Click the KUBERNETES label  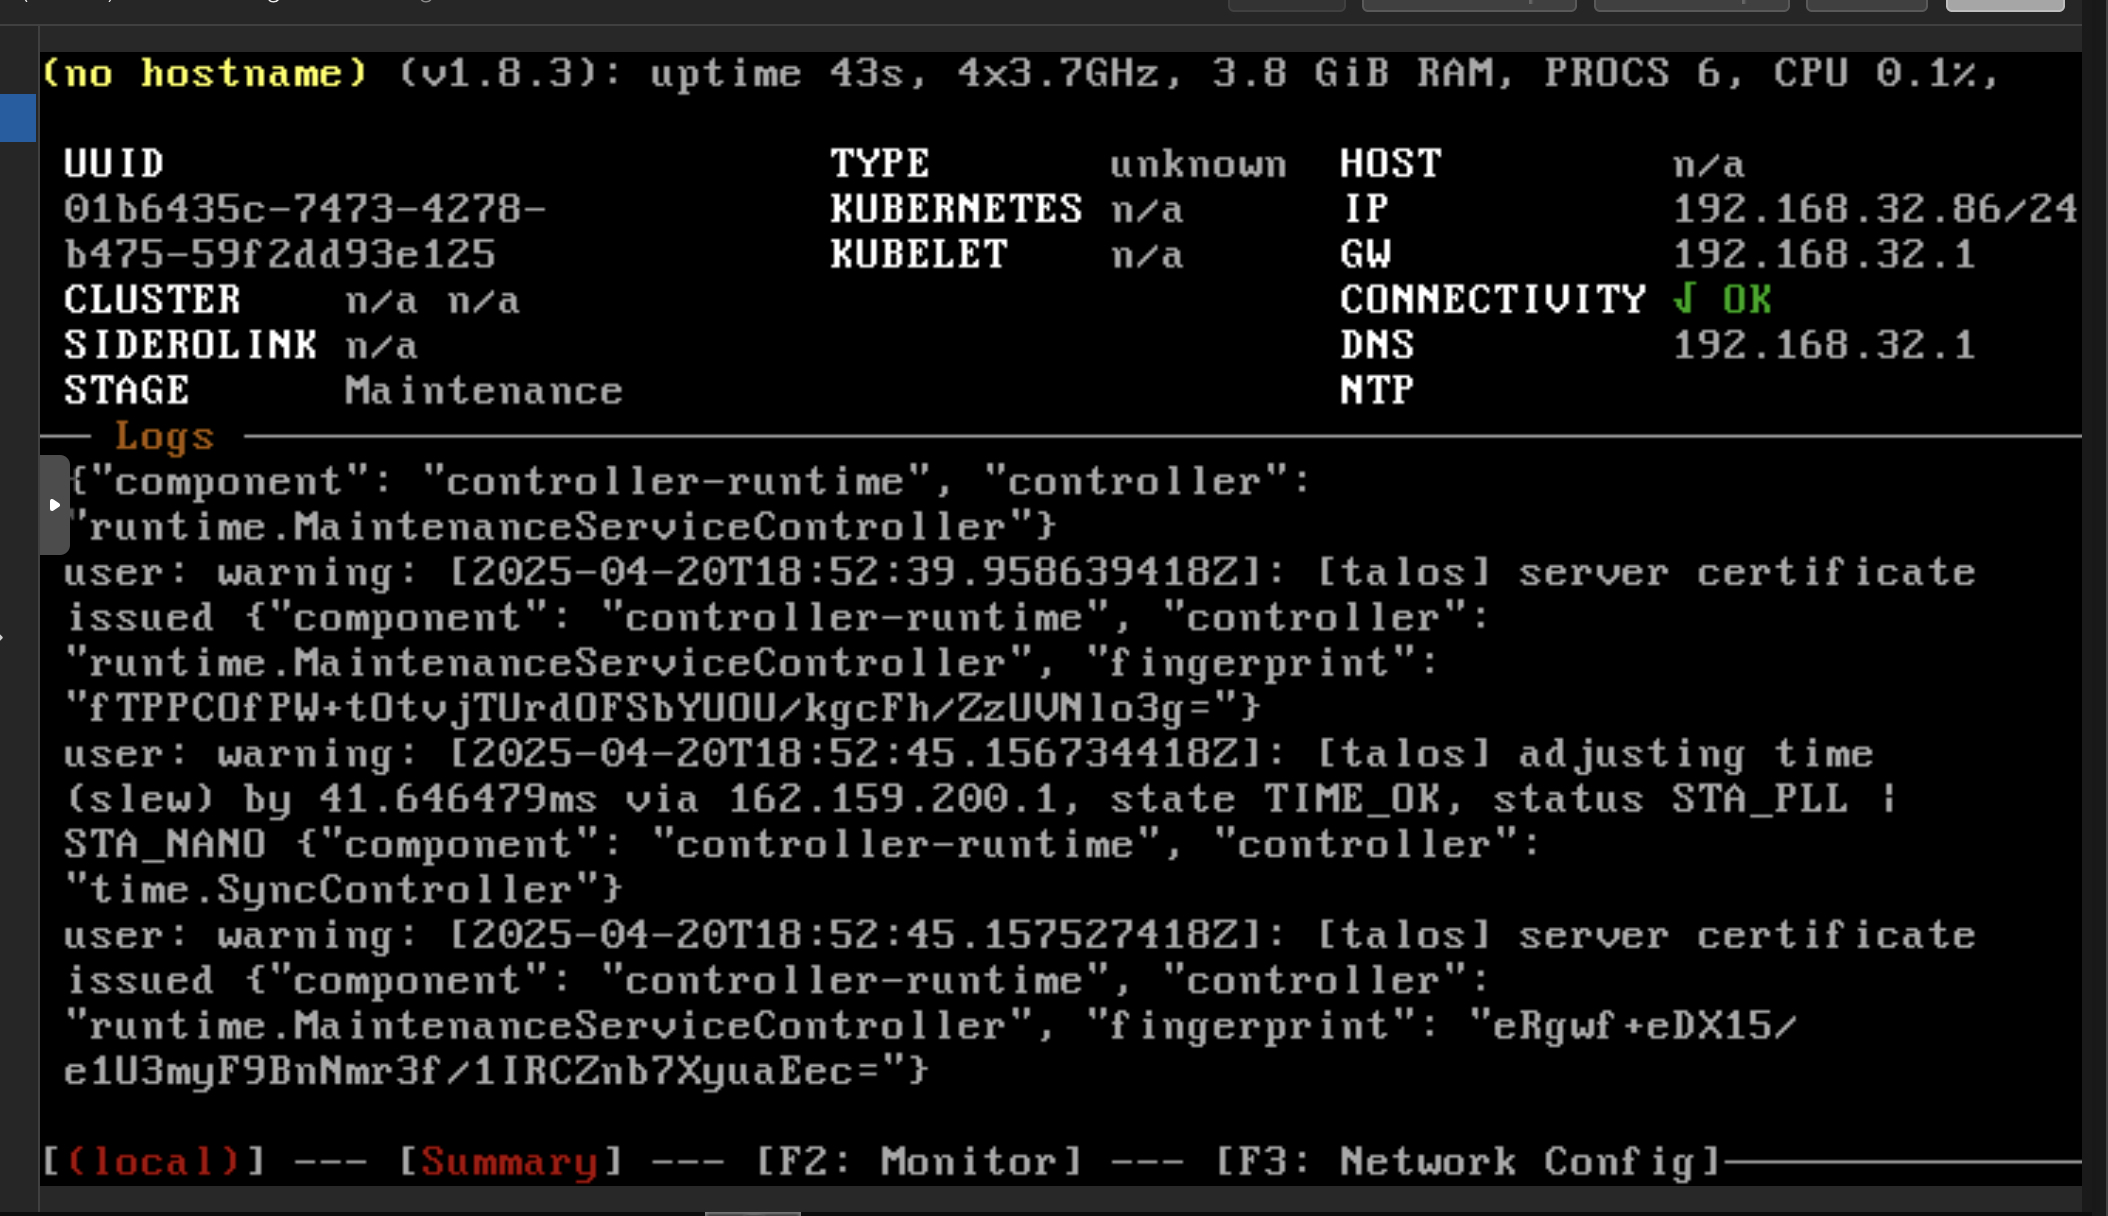tap(956, 208)
